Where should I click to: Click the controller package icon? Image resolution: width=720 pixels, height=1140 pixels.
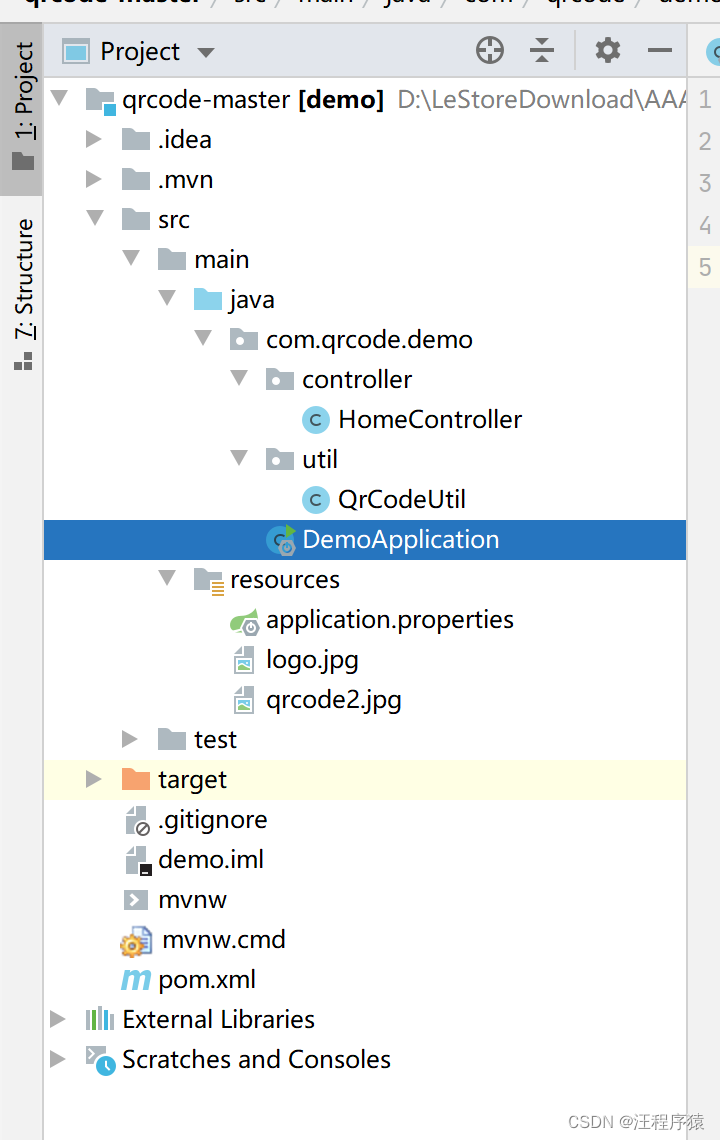tap(280, 379)
